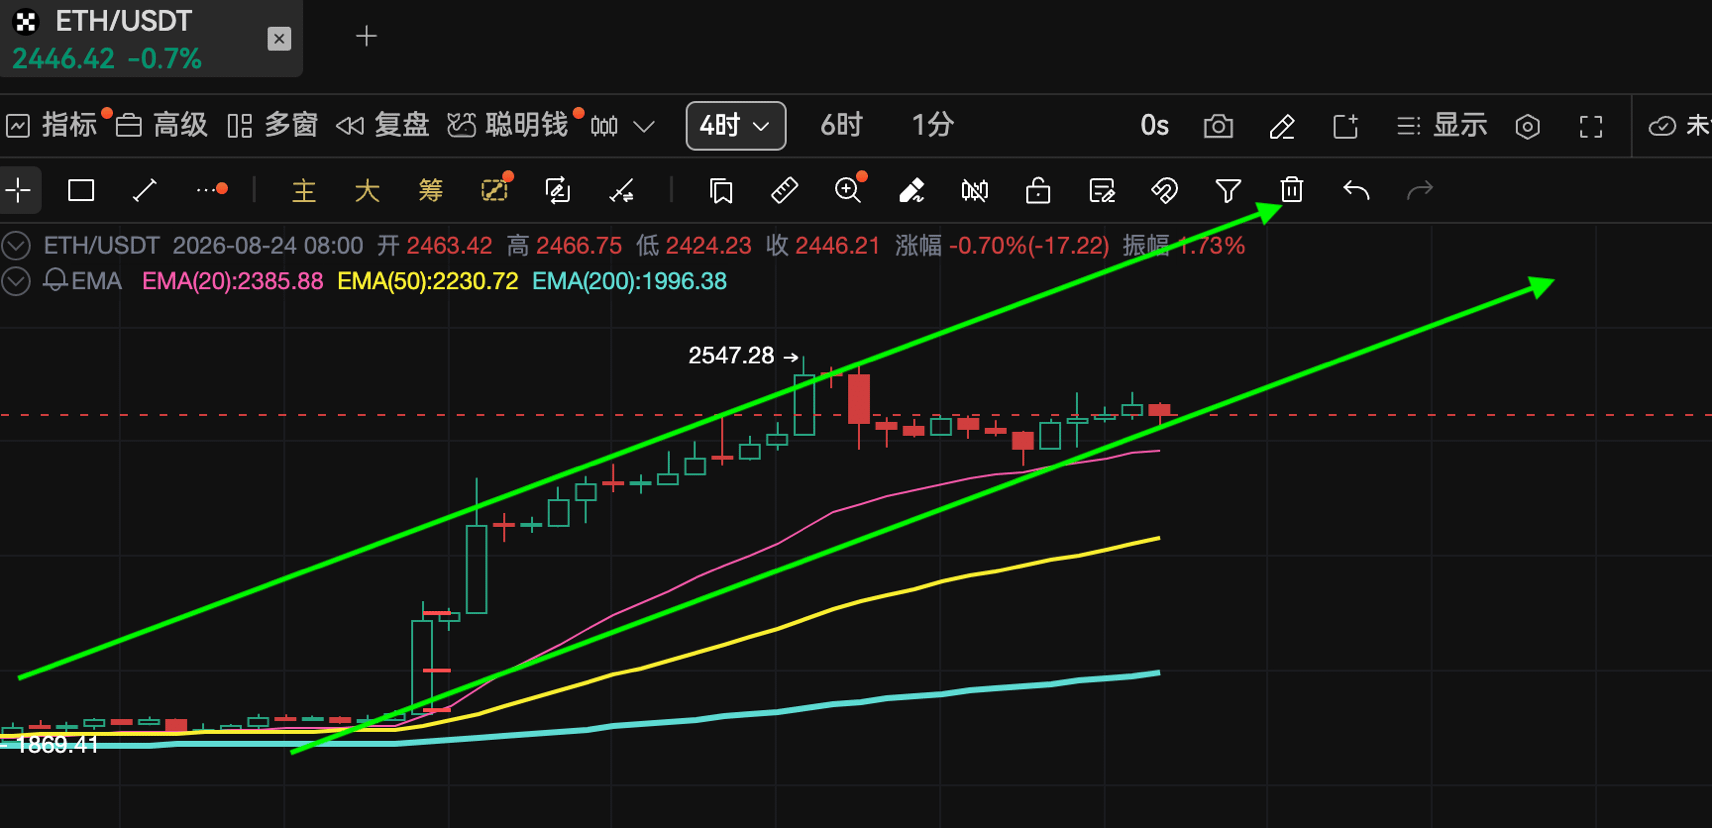
Task: Click the add-to-new-window share icon
Action: [1346, 126]
